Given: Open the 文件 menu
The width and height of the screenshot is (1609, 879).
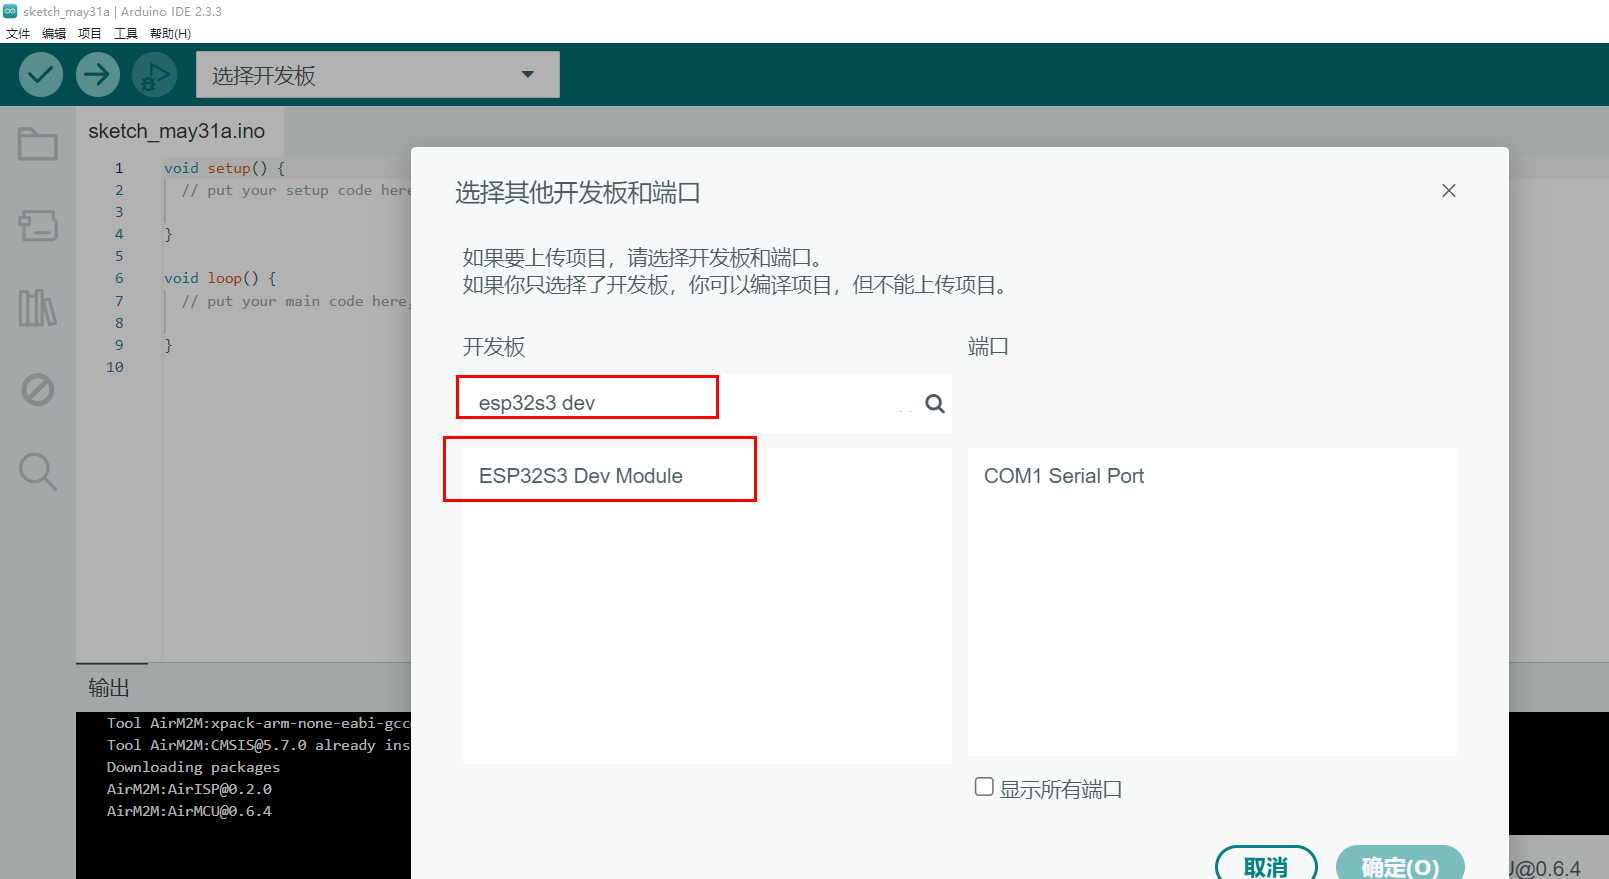Looking at the screenshot, I should tap(18, 33).
